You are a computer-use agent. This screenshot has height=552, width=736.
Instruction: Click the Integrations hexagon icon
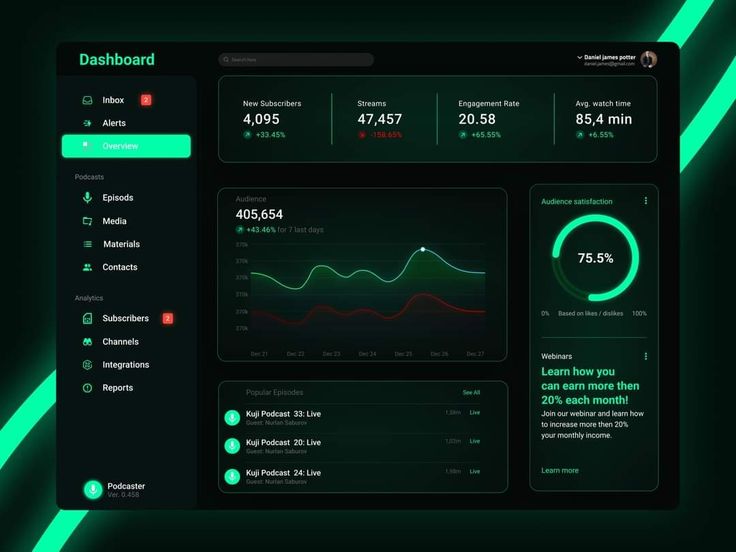point(87,365)
